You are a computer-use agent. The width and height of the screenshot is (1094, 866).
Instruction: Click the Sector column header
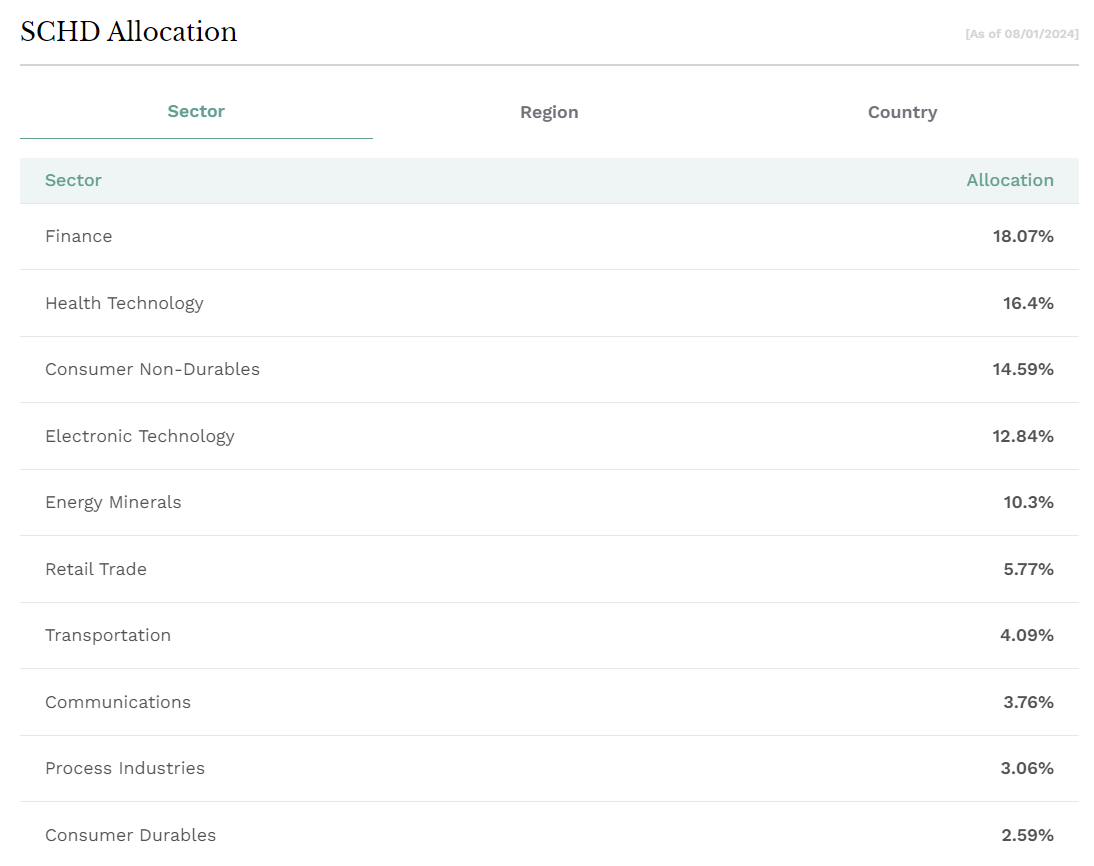click(x=73, y=180)
